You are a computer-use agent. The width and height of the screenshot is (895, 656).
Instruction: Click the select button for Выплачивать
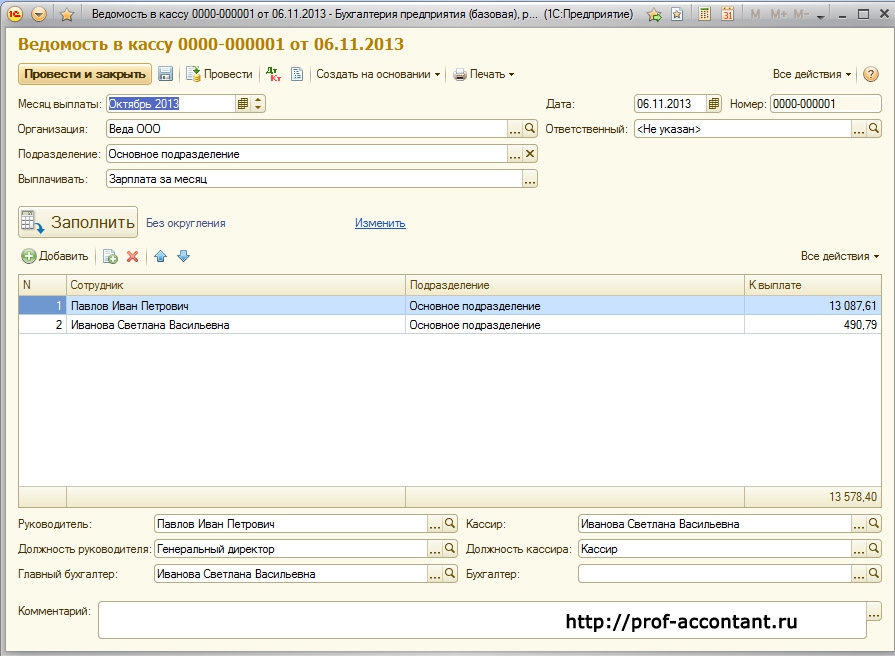(530, 179)
